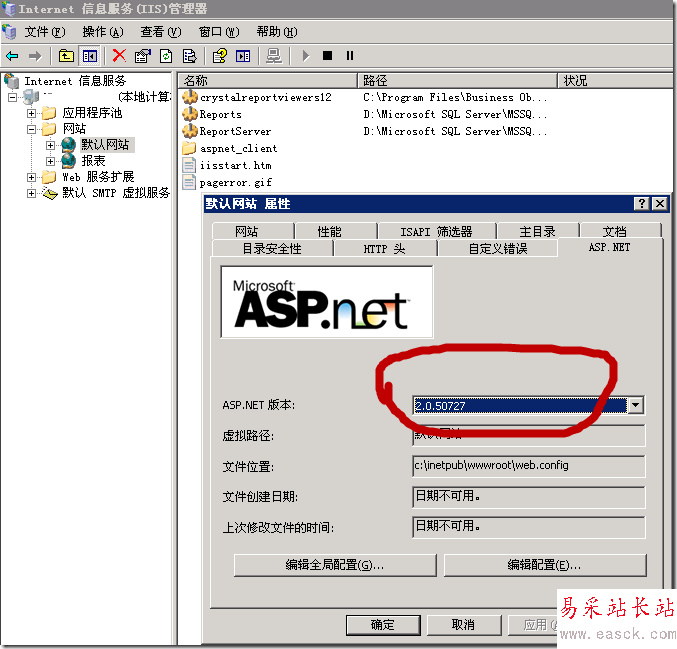The image size is (677, 649).
Task: Open the 帮助(H) menu
Action: [x=277, y=32]
